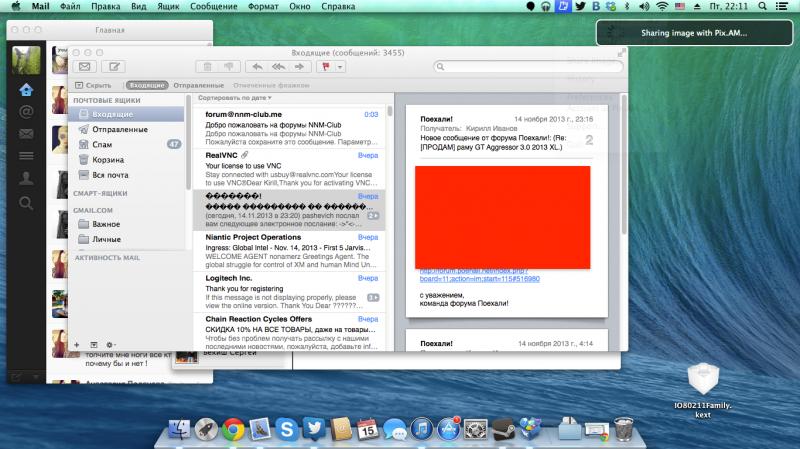The image size is (800, 449).
Task: Click the show activity icon beside plus
Action: coord(94,345)
